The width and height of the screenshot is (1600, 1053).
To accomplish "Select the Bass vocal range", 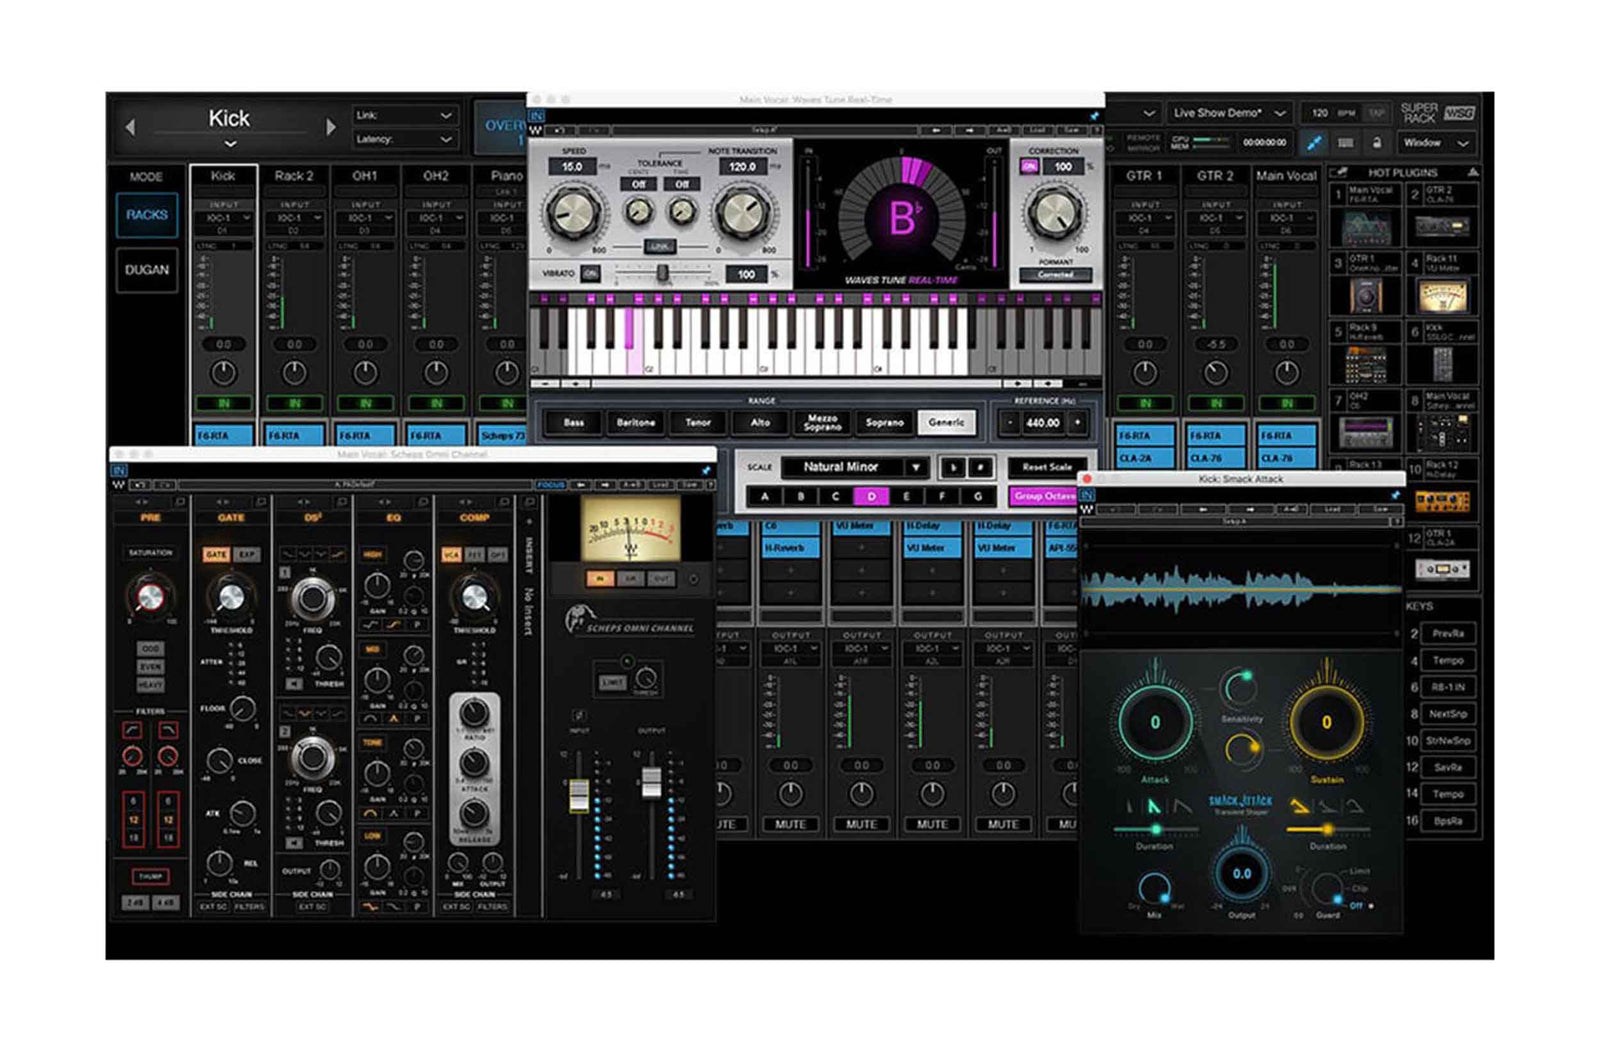I will click(574, 423).
